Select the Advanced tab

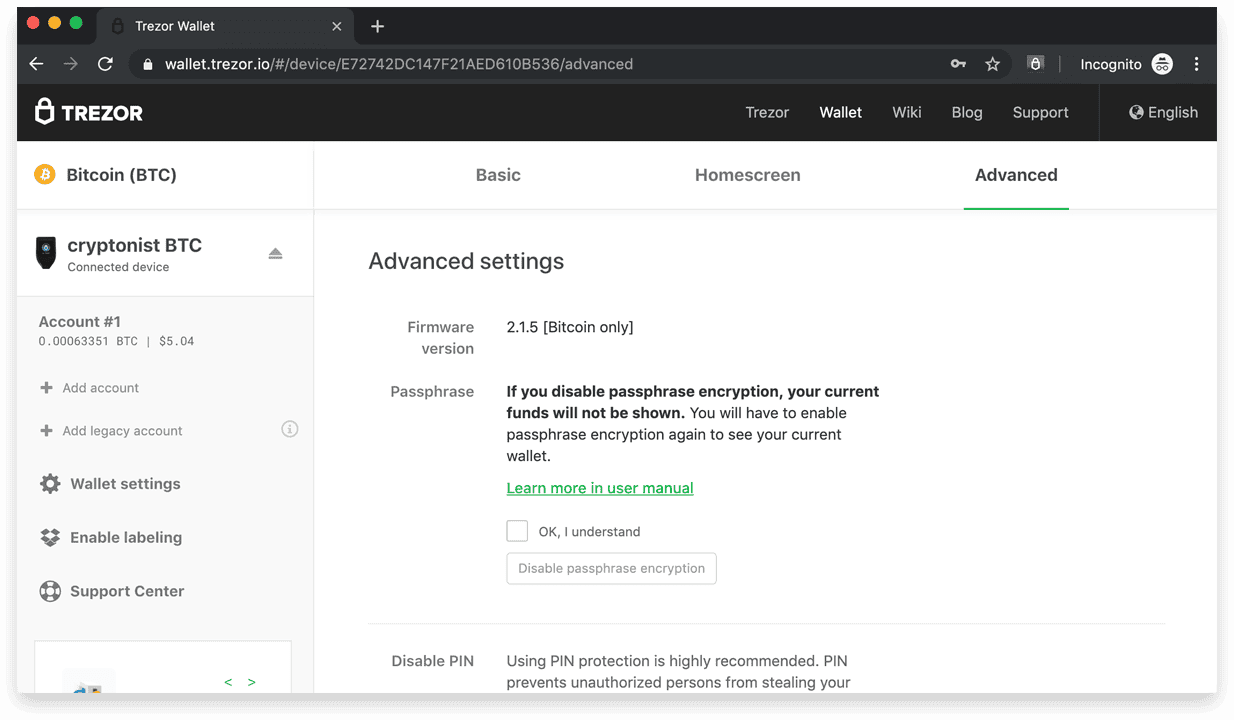coord(1016,175)
